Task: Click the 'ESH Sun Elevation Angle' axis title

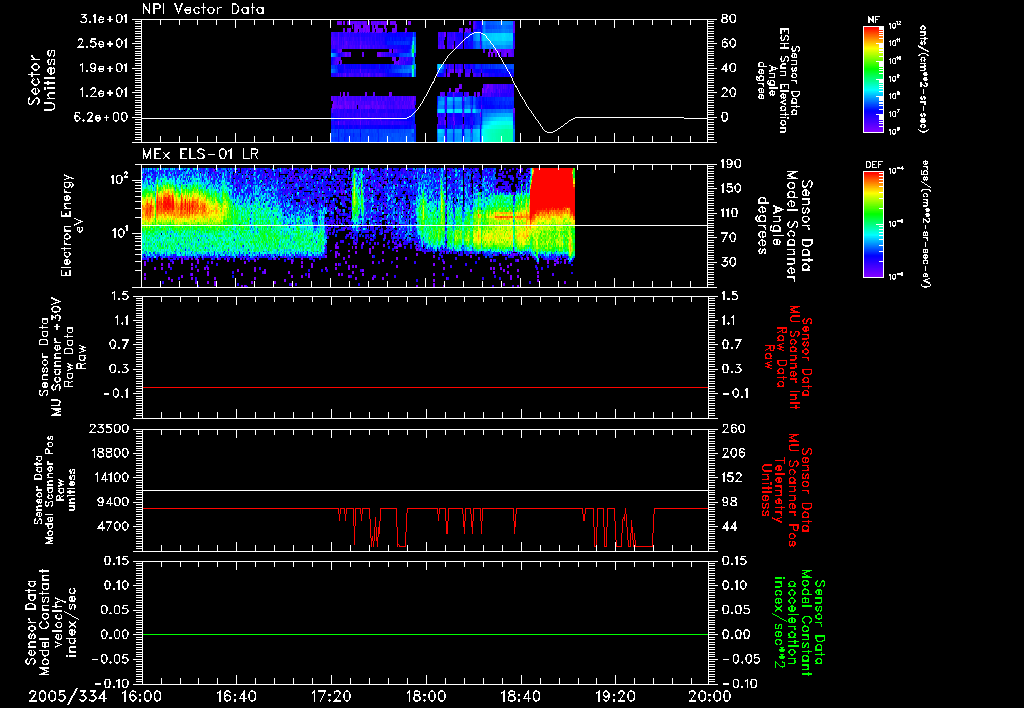Action: [x=777, y=80]
